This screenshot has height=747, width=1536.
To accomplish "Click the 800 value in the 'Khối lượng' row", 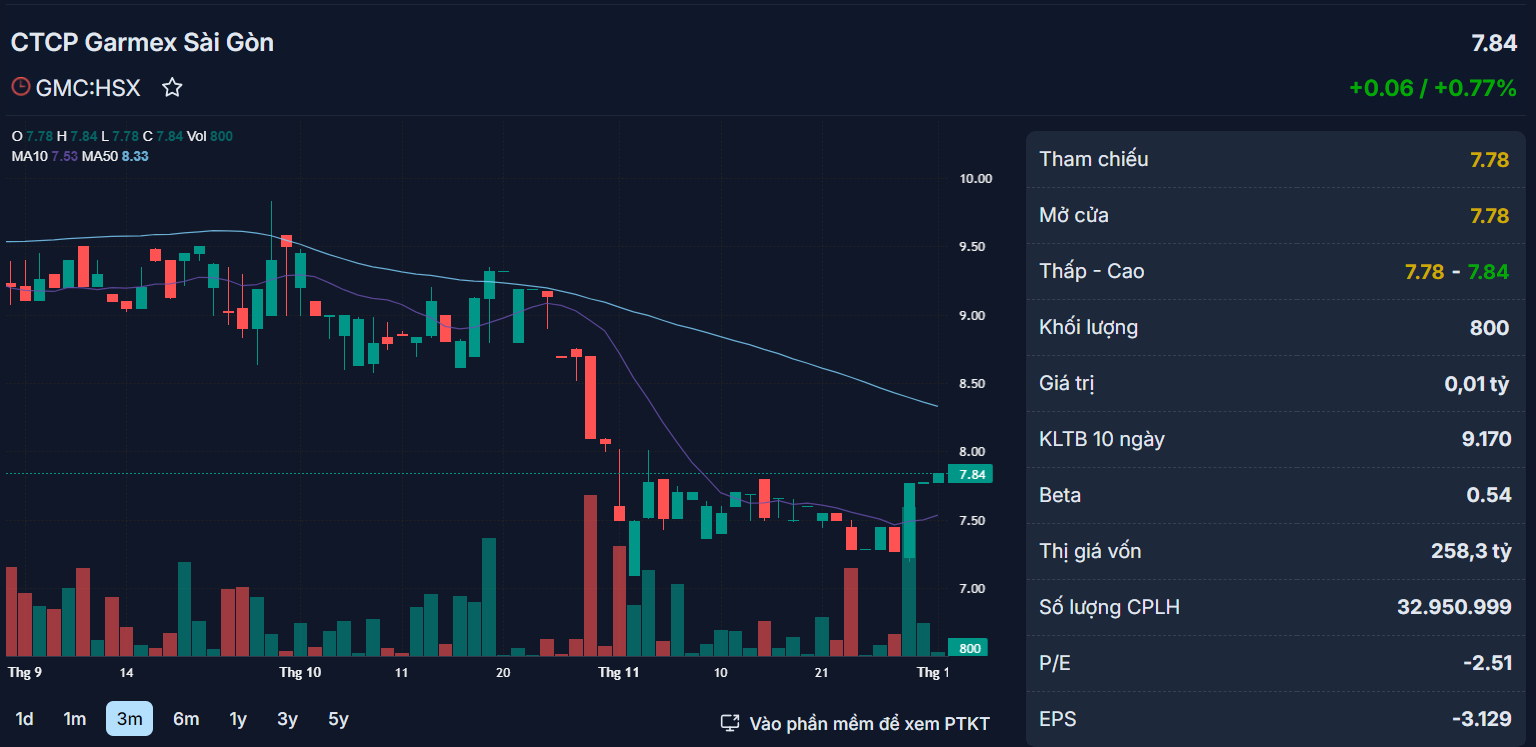I will 1490,327.
